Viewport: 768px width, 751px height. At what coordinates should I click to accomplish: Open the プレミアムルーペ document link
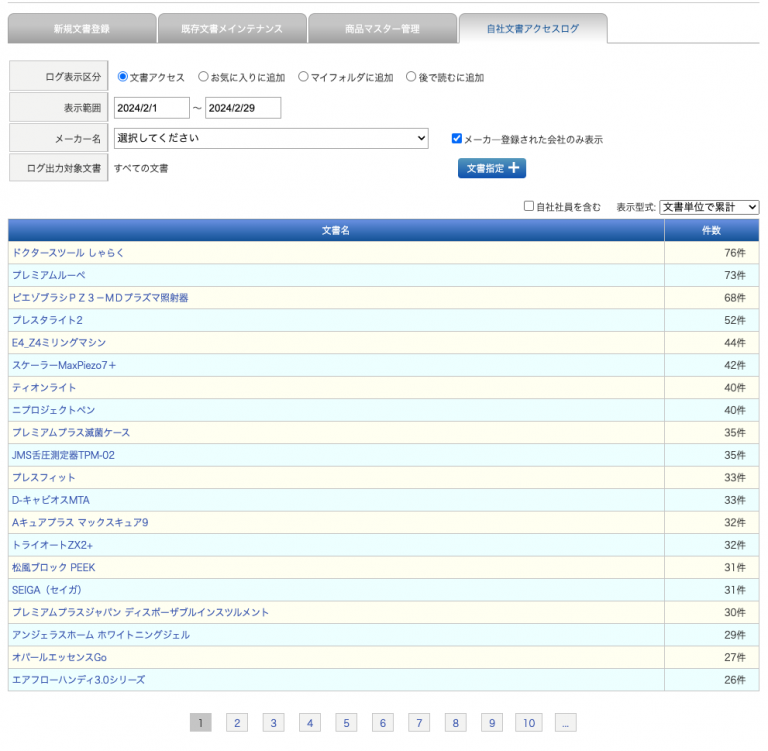(x=48, y=275)
